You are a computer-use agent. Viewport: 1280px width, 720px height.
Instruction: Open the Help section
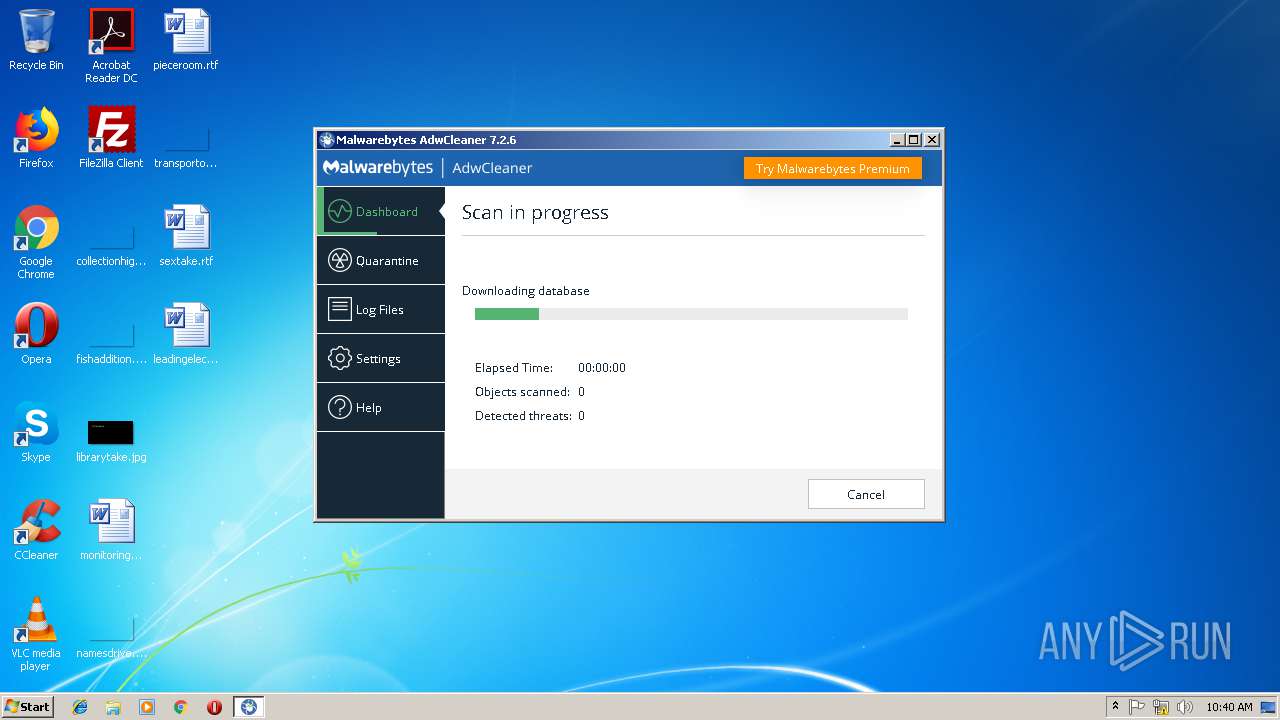pyautogui.click(x=381, y=407)
